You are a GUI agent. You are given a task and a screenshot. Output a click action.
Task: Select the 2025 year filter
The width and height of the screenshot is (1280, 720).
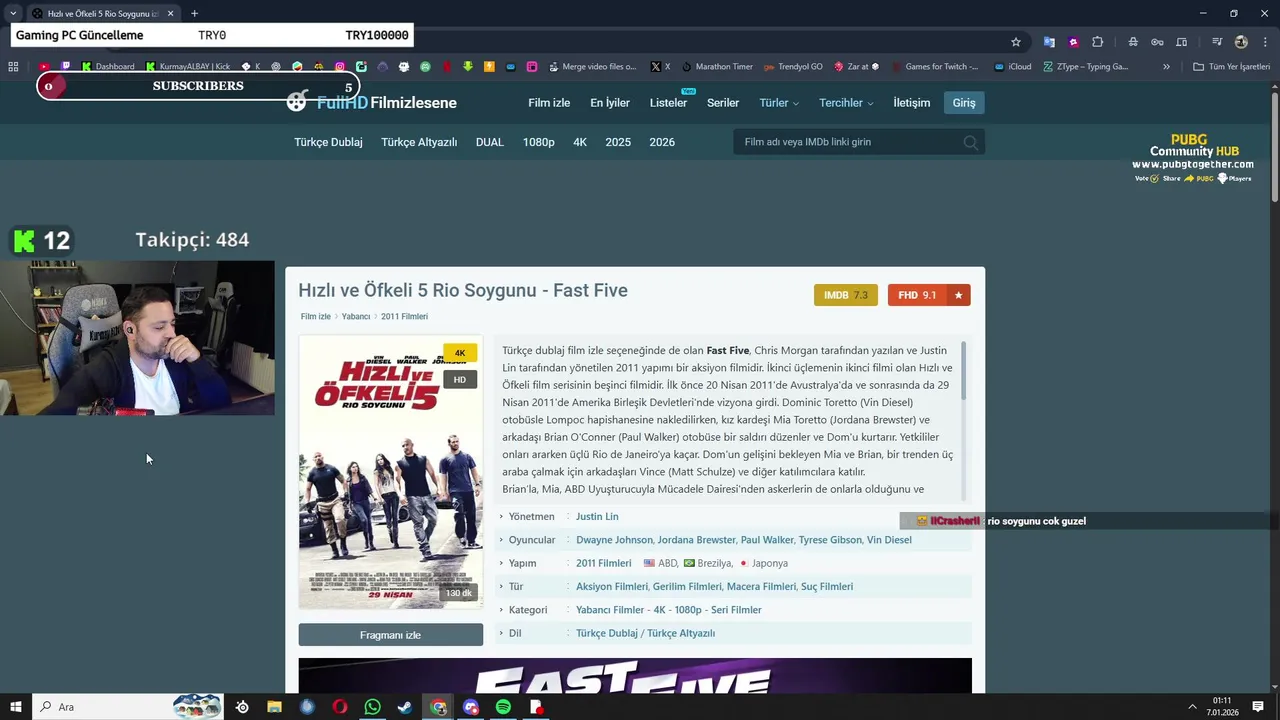pyautogui.click(x=618, y=142)
